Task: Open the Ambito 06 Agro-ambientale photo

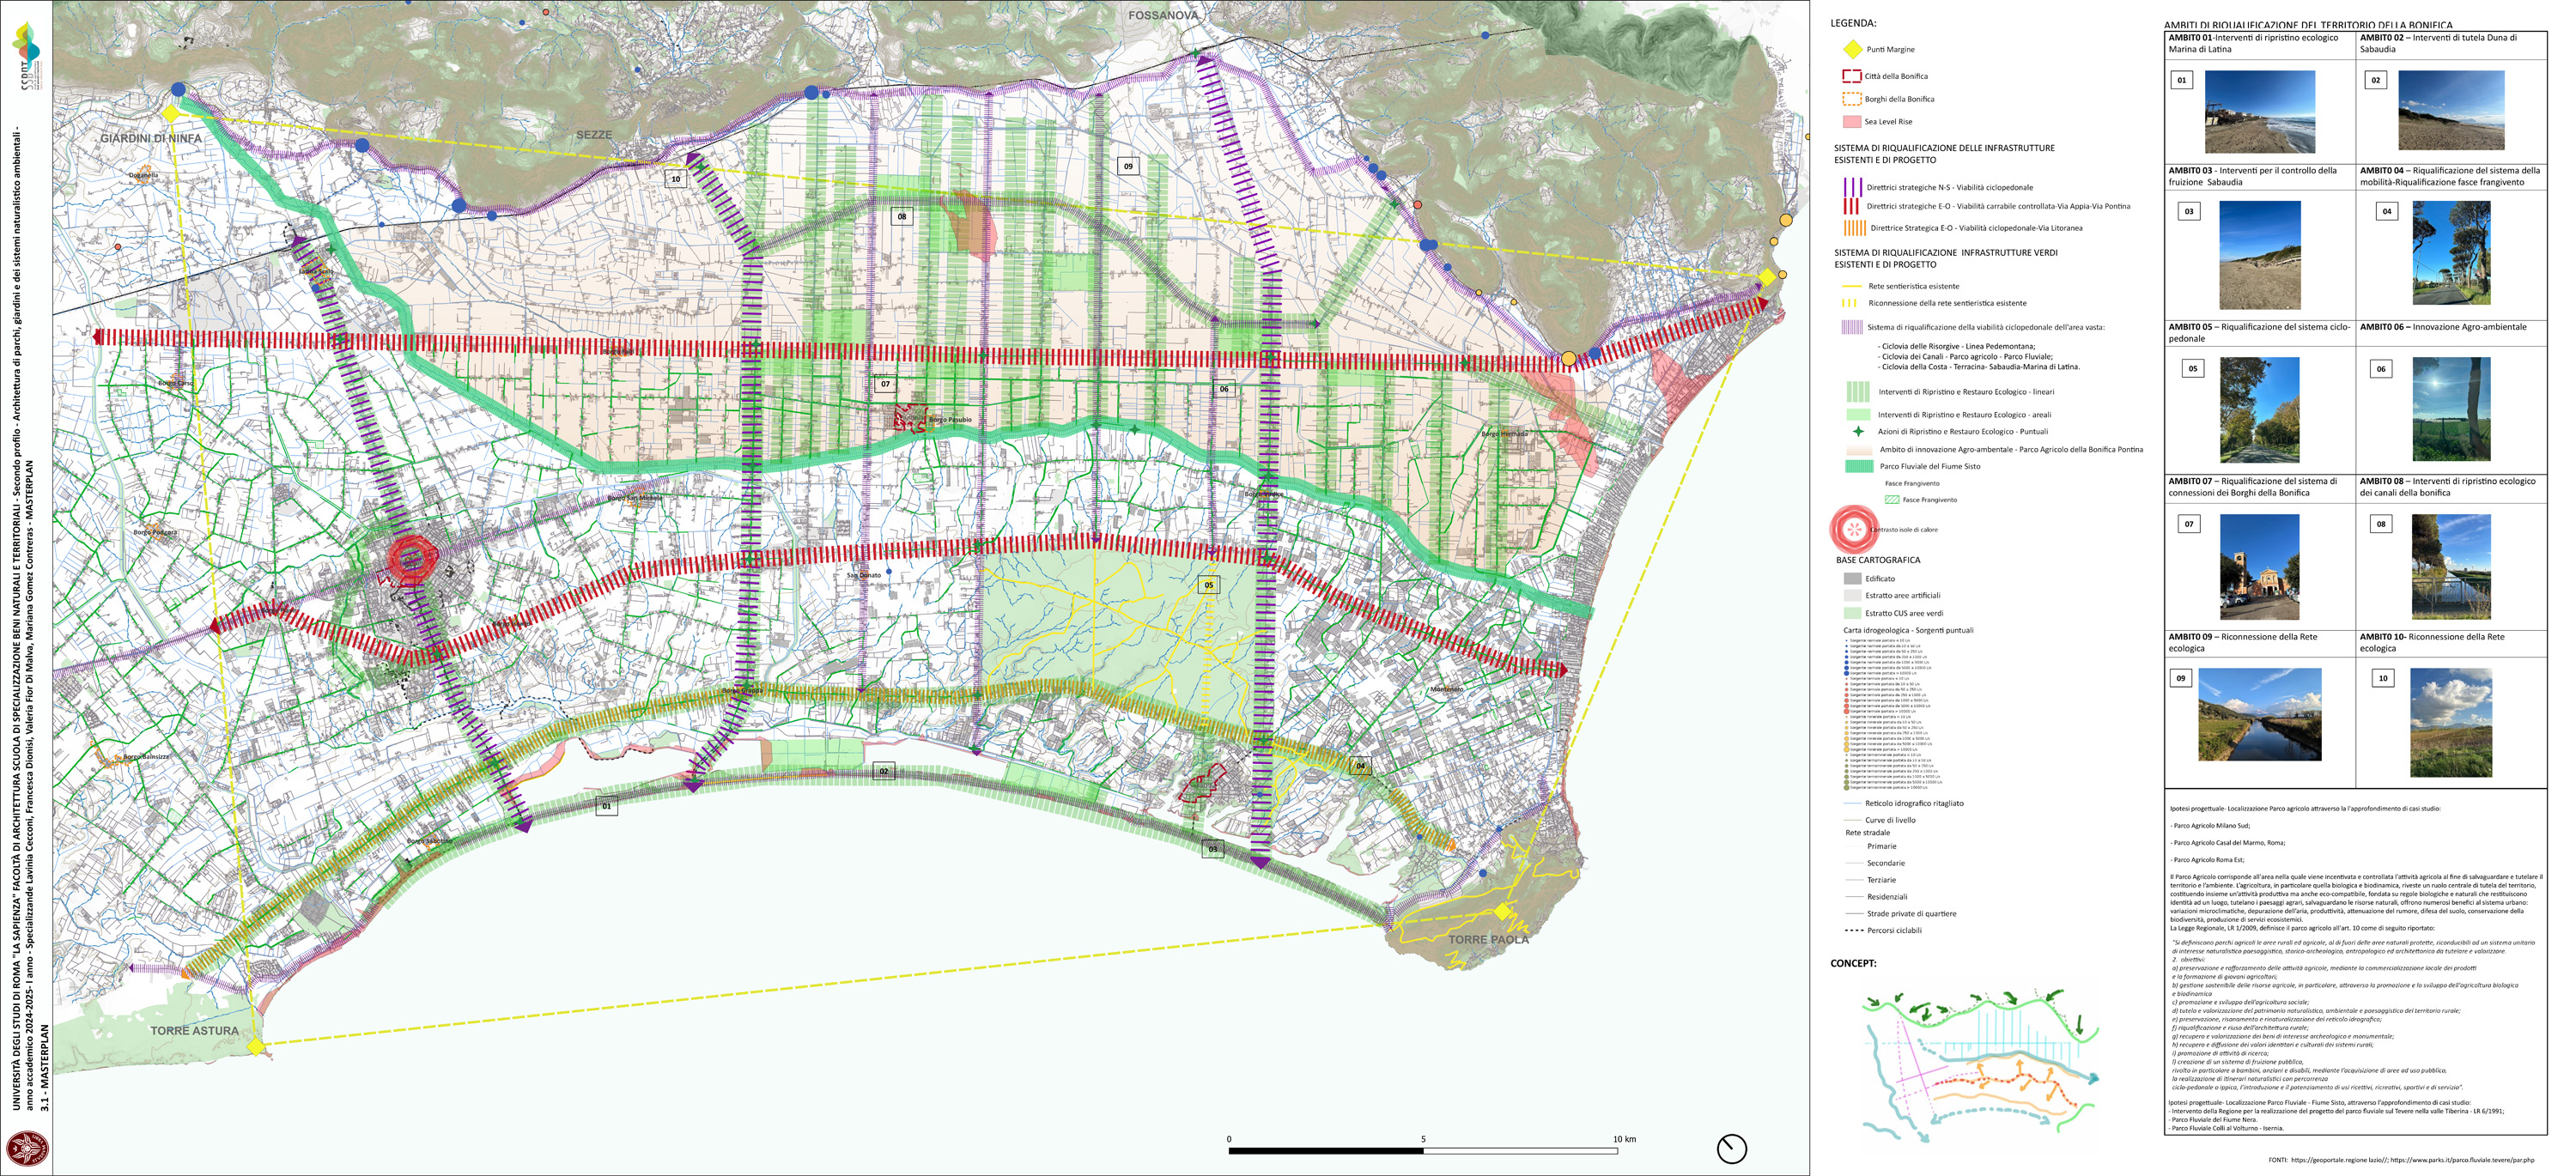Action: pos(2451,409)
